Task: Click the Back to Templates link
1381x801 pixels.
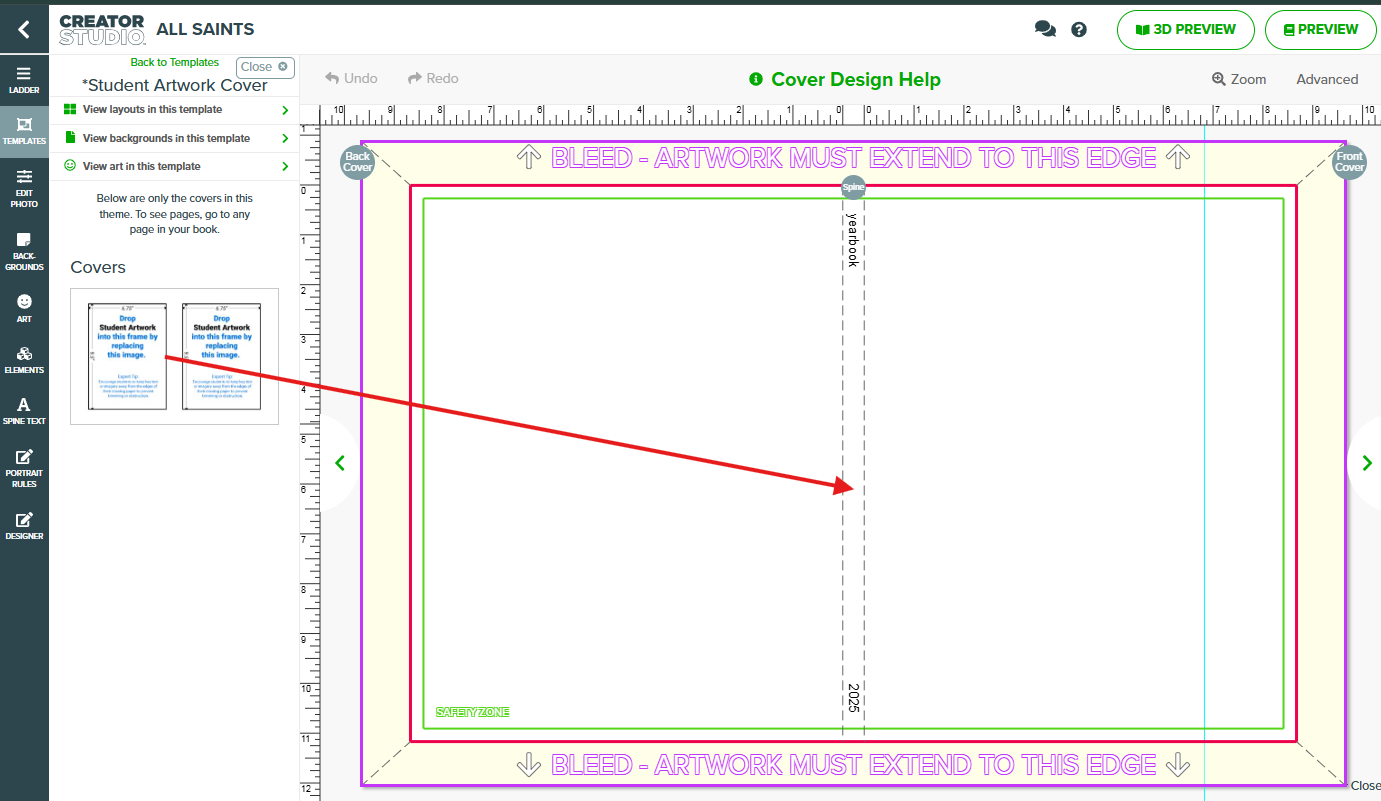Action: tap(174, 62)
